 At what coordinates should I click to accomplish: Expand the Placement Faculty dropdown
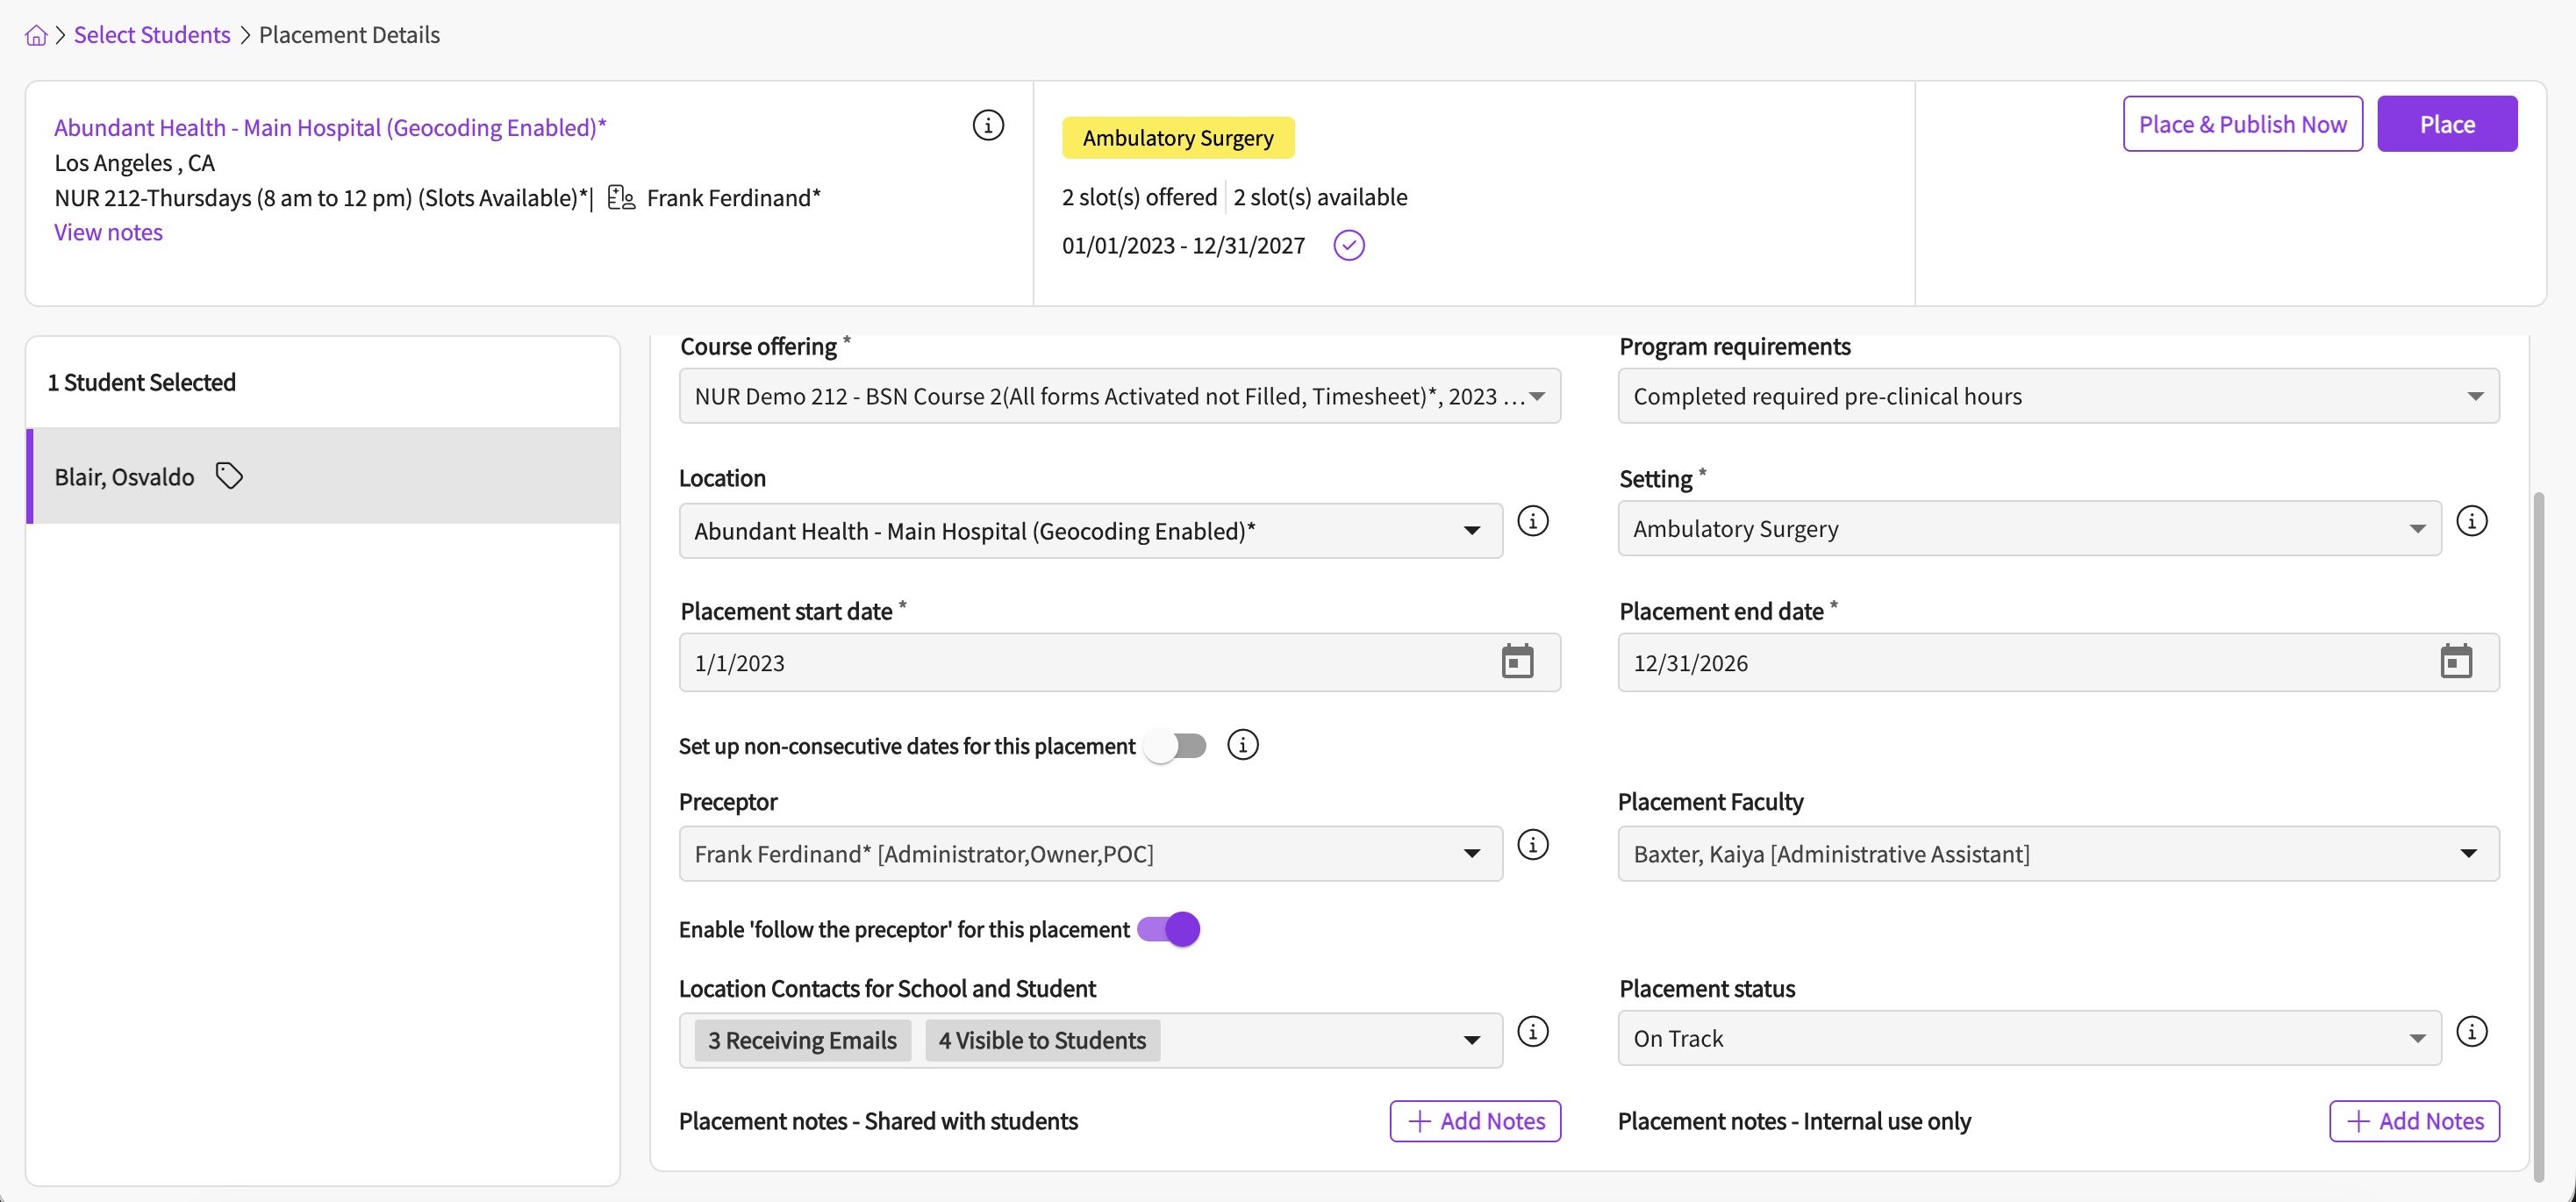(2057, 854)
